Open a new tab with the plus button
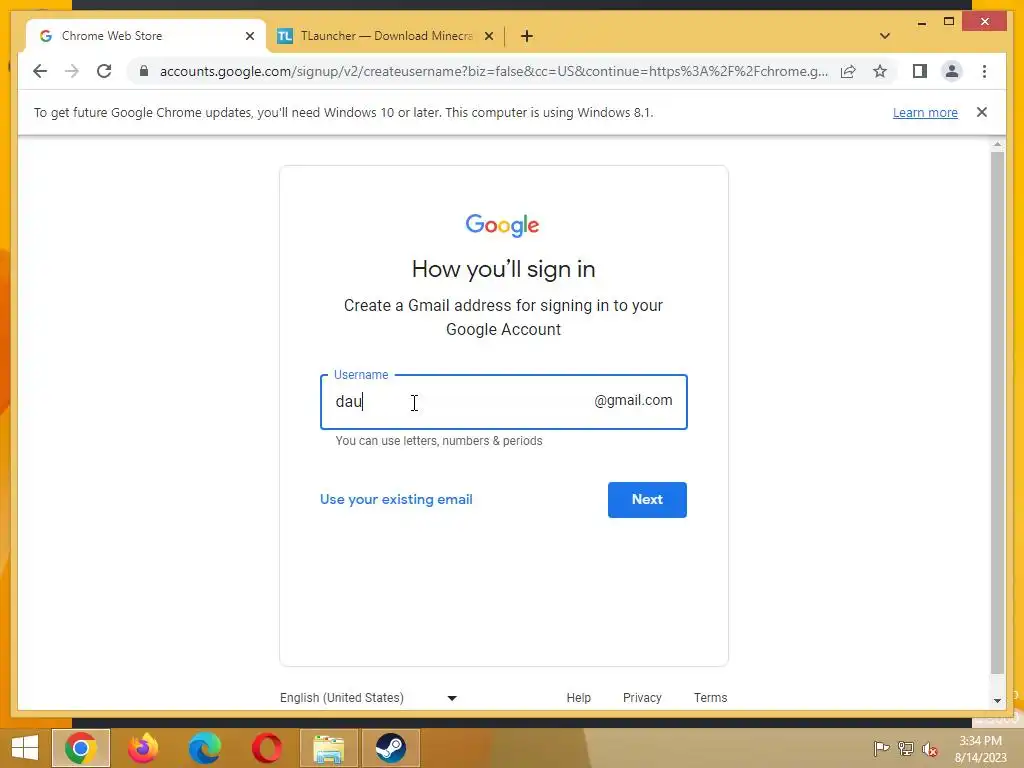The width and height of the screenshot is (1024, 768). coord(527,36)
